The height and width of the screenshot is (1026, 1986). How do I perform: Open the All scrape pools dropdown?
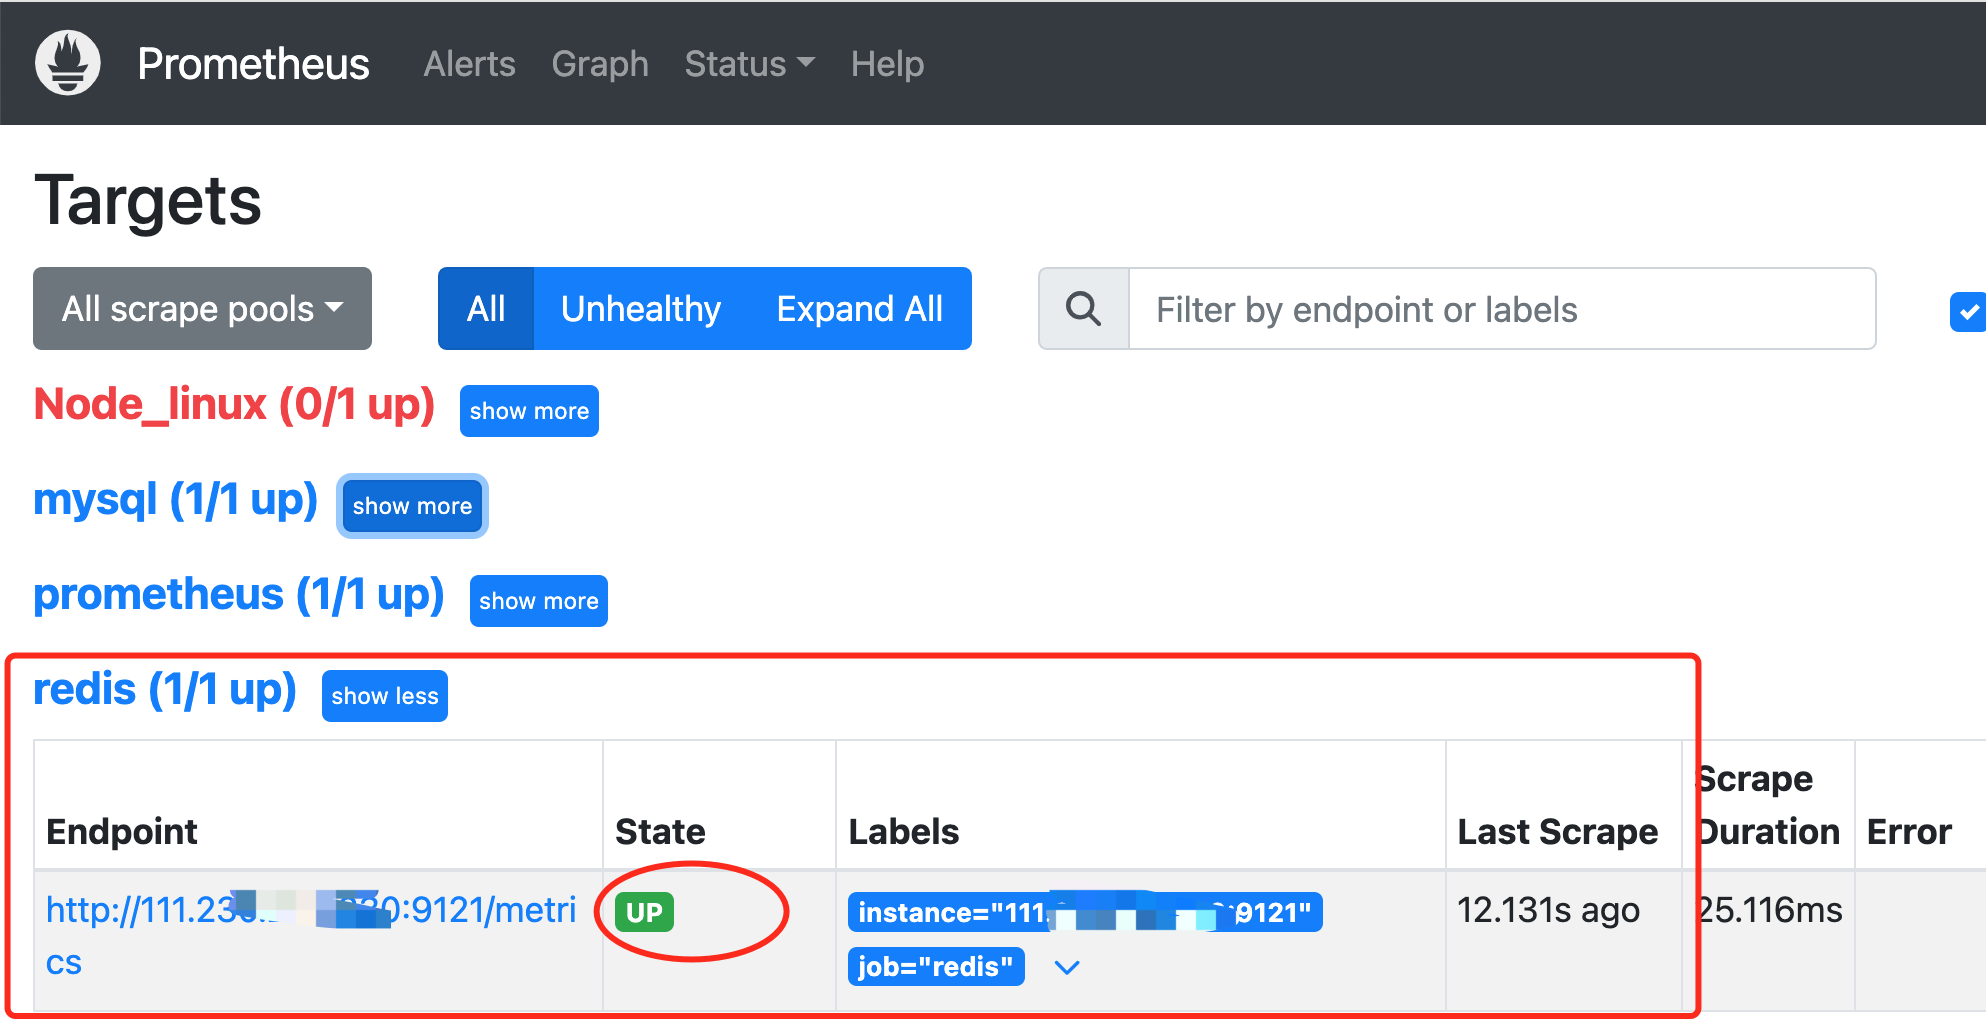(x=202, y=309)
